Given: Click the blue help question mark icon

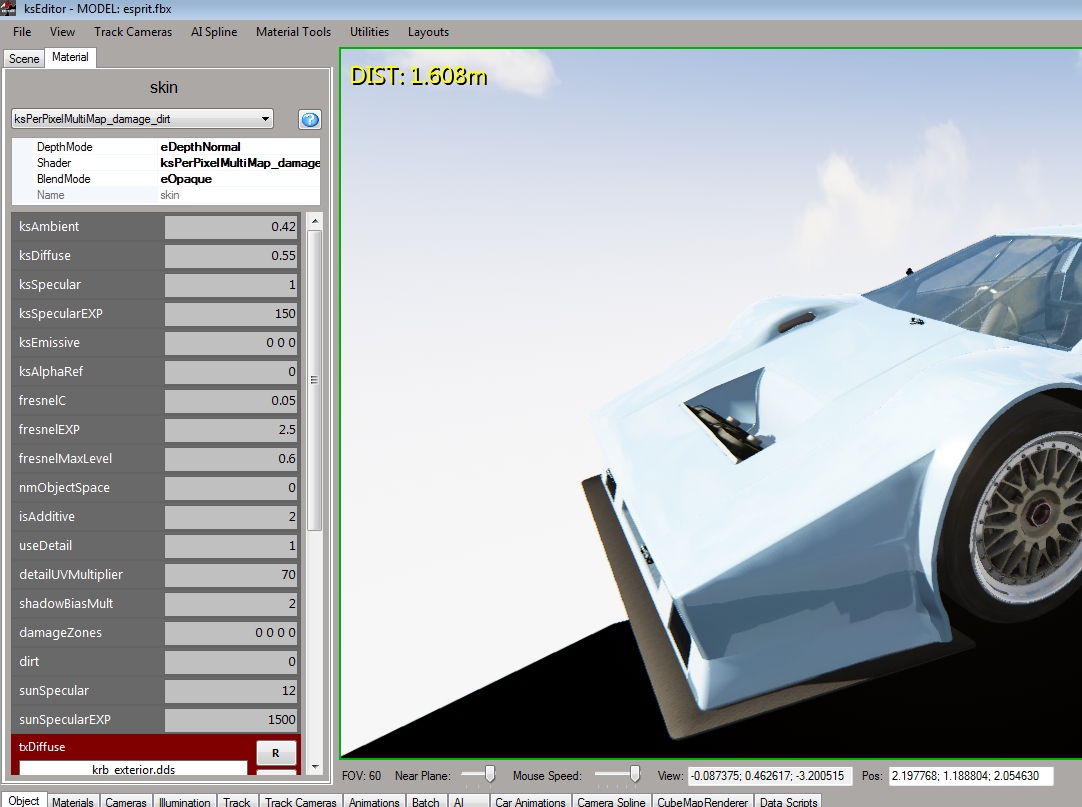Looking at the screenshot, I should pos(310,119).
